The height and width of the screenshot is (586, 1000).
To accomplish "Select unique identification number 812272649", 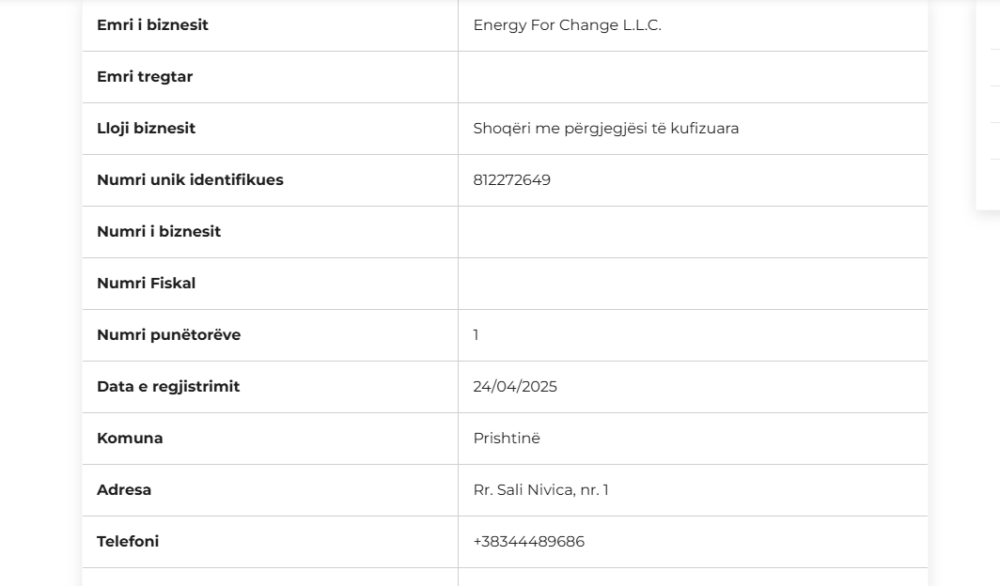I will (x=511, y=180).
